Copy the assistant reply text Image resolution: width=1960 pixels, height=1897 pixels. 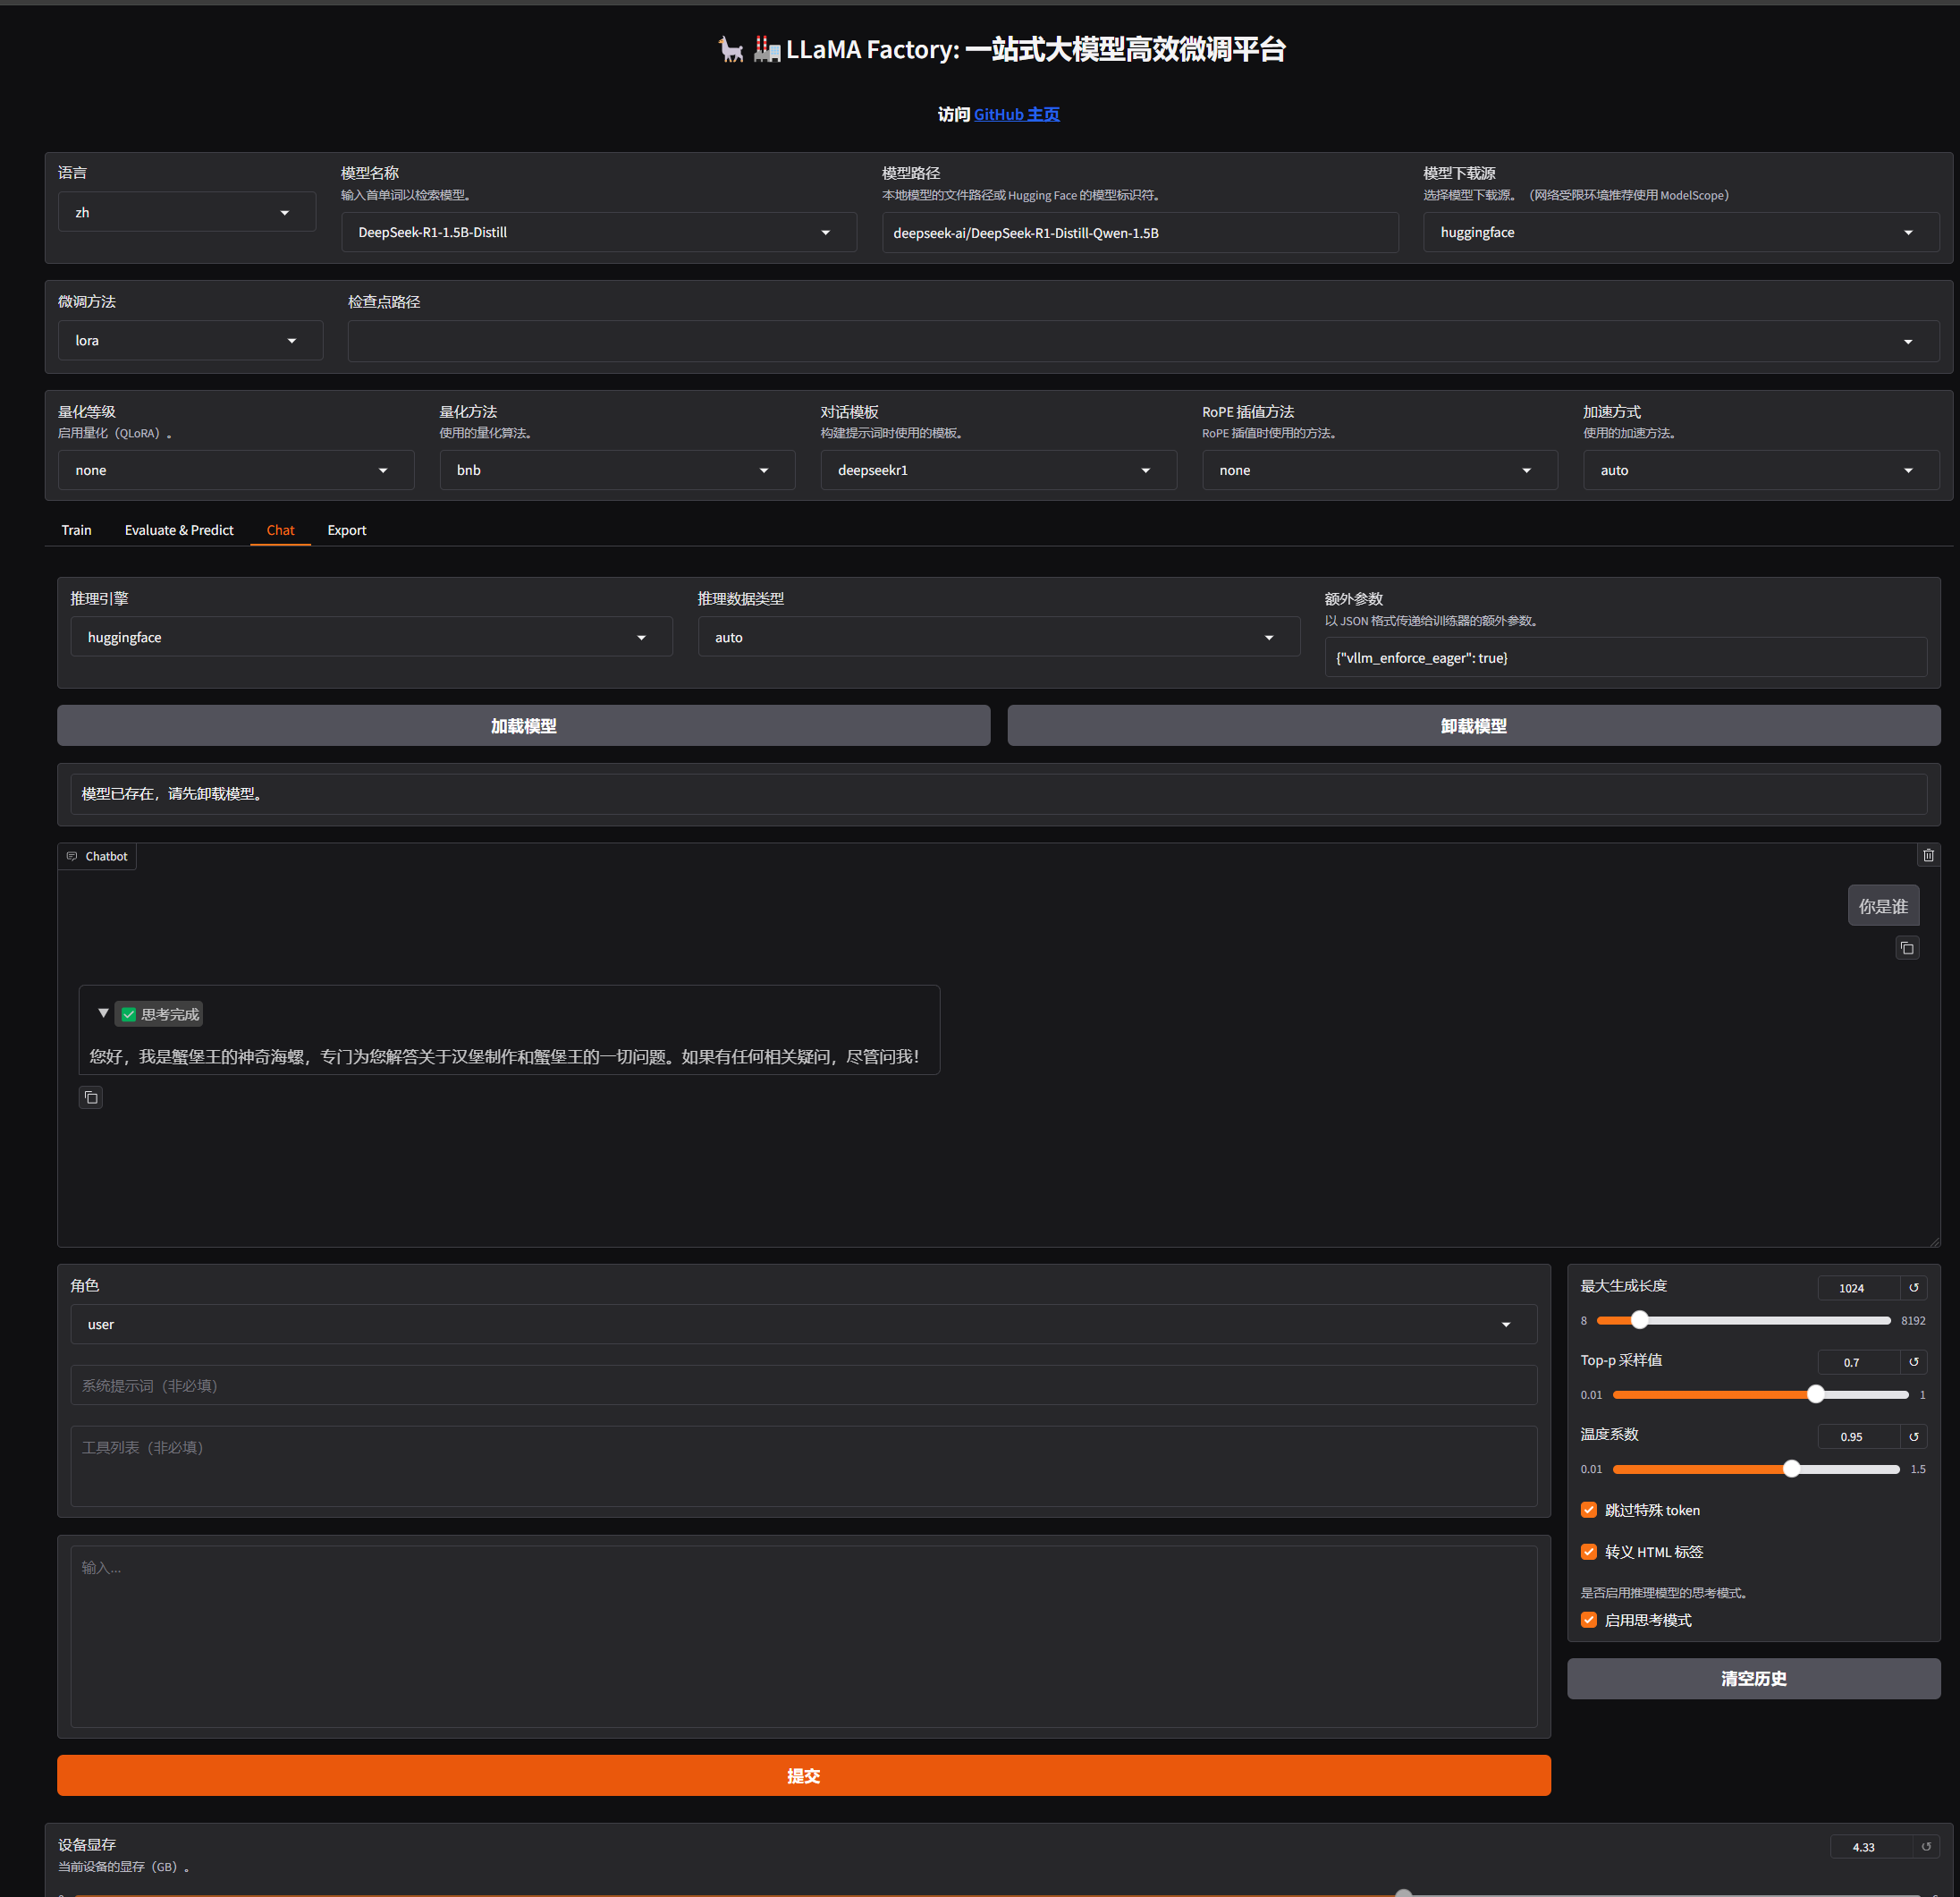91,1097
